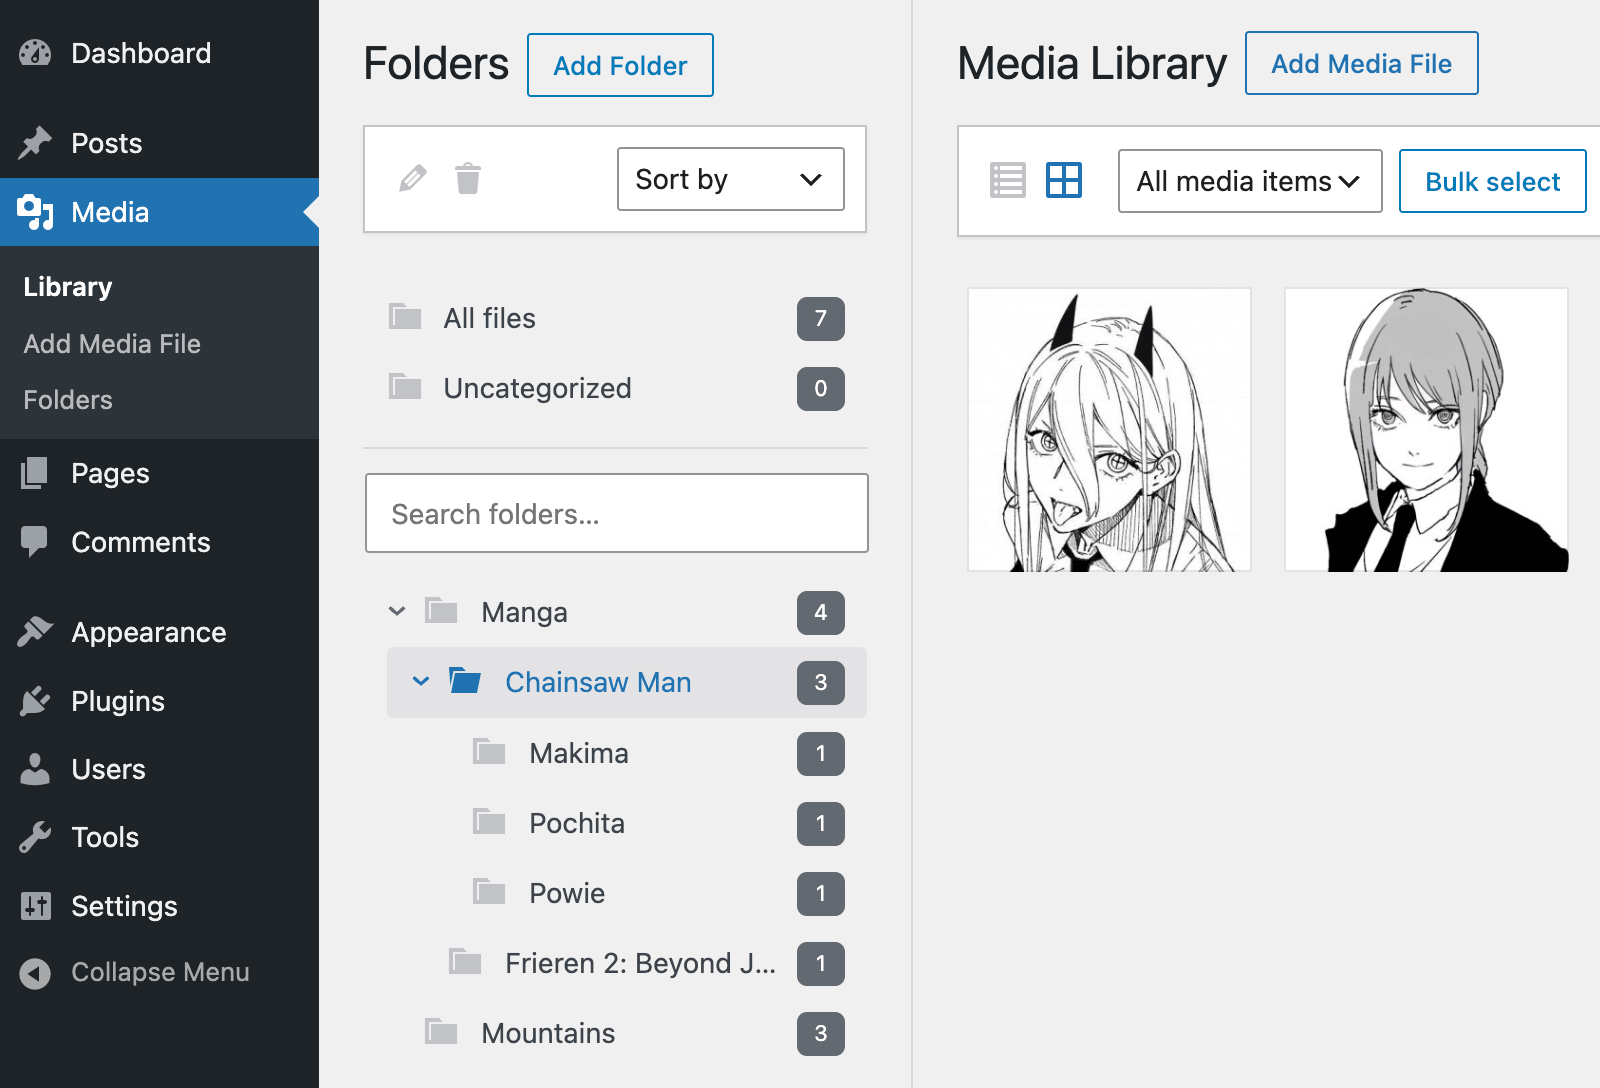
Task: Open the Appearance menu item
Action: [x=159, y=632]
